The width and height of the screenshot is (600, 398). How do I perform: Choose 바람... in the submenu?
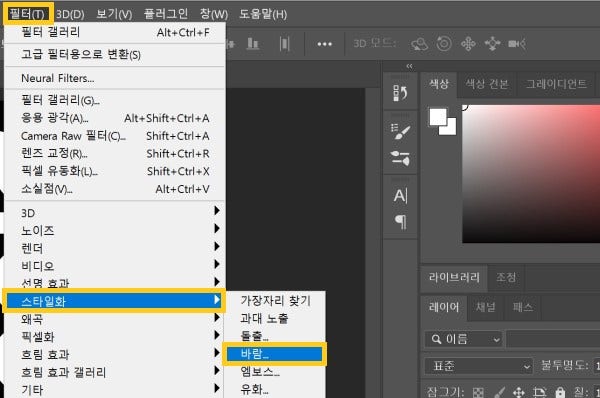click(x=274, y=354)
